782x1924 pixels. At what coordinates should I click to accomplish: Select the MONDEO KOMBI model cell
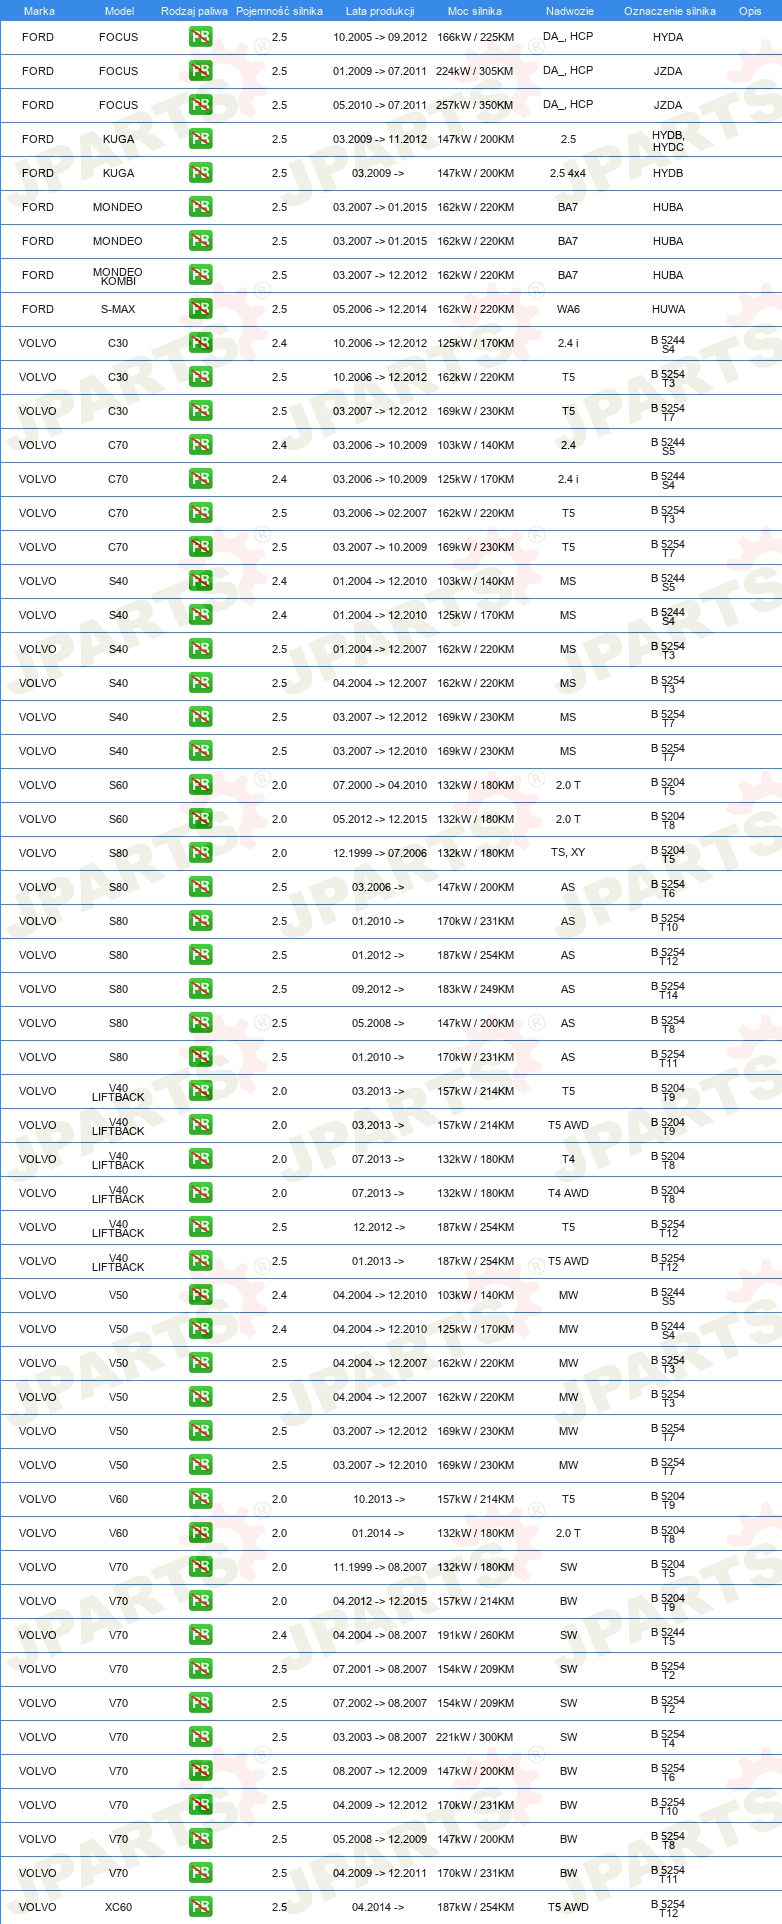(x=118, y=276)
